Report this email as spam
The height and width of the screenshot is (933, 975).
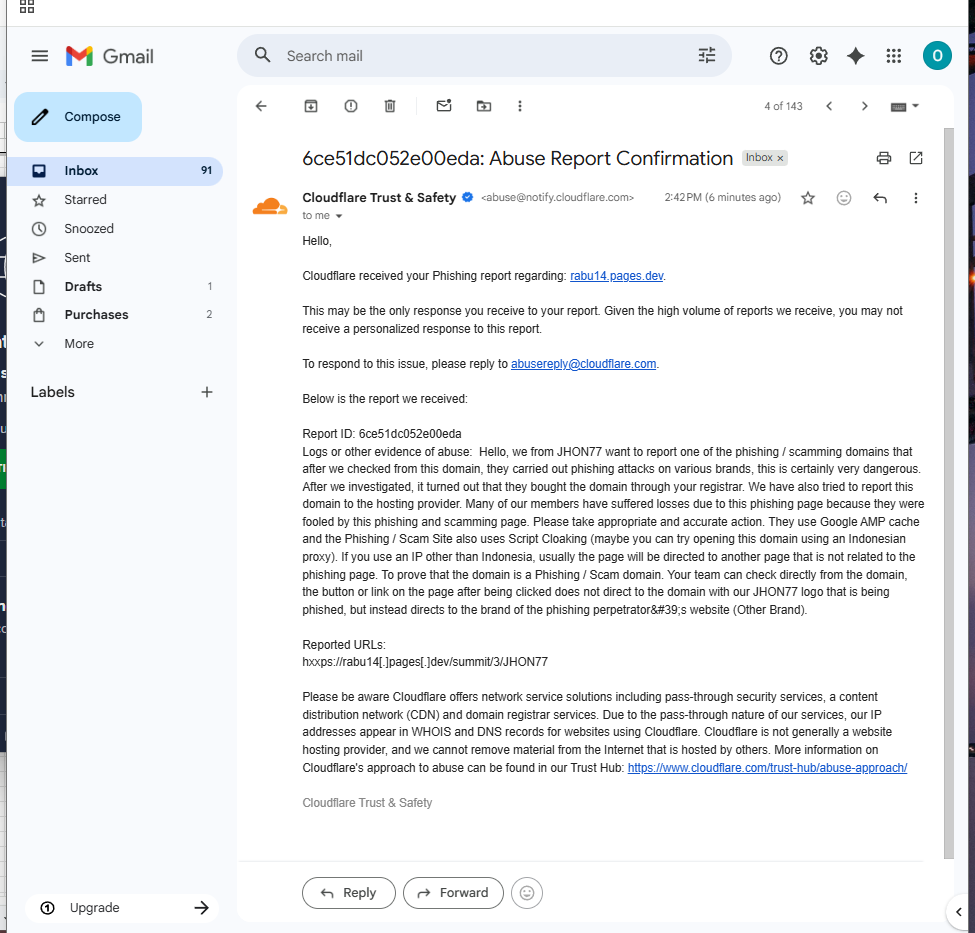351,106
